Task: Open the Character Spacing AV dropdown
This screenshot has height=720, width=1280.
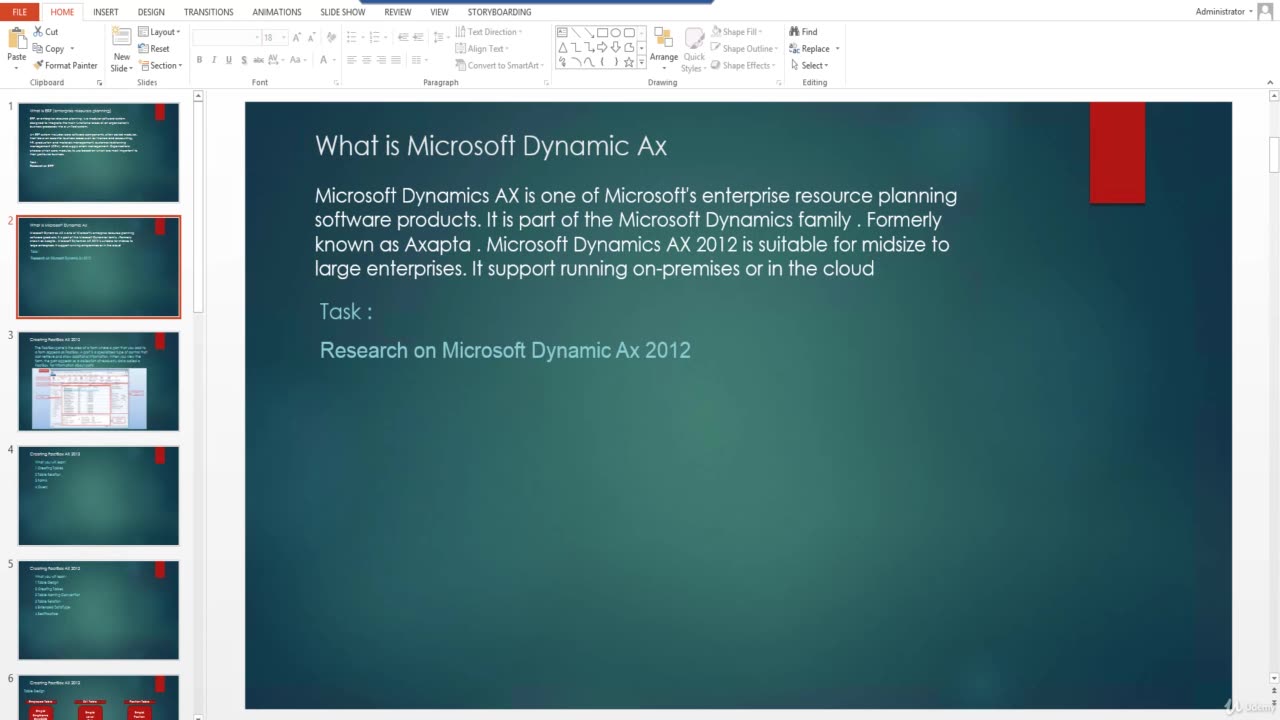Action: 276,60
